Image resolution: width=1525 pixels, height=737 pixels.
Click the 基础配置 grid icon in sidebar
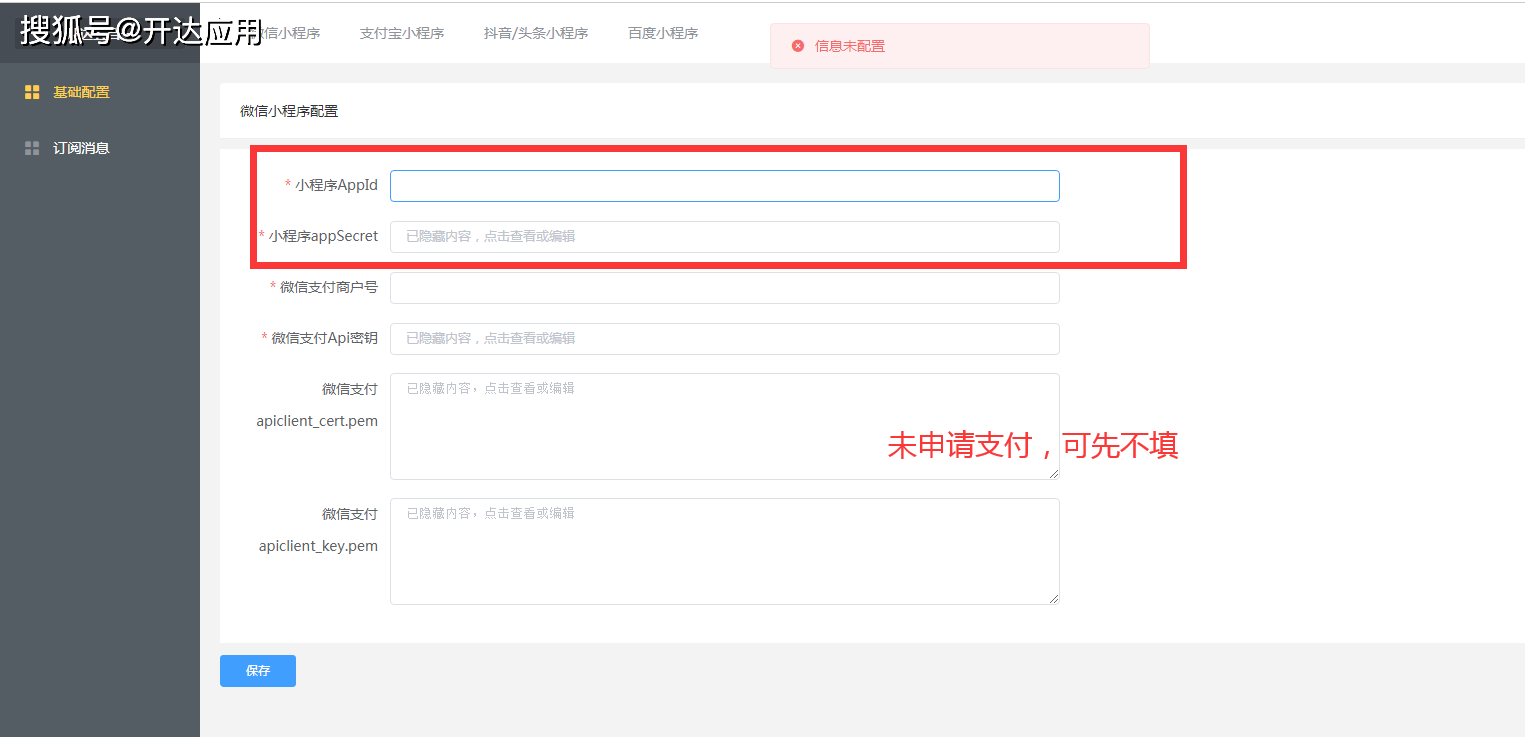coord(32,92)
